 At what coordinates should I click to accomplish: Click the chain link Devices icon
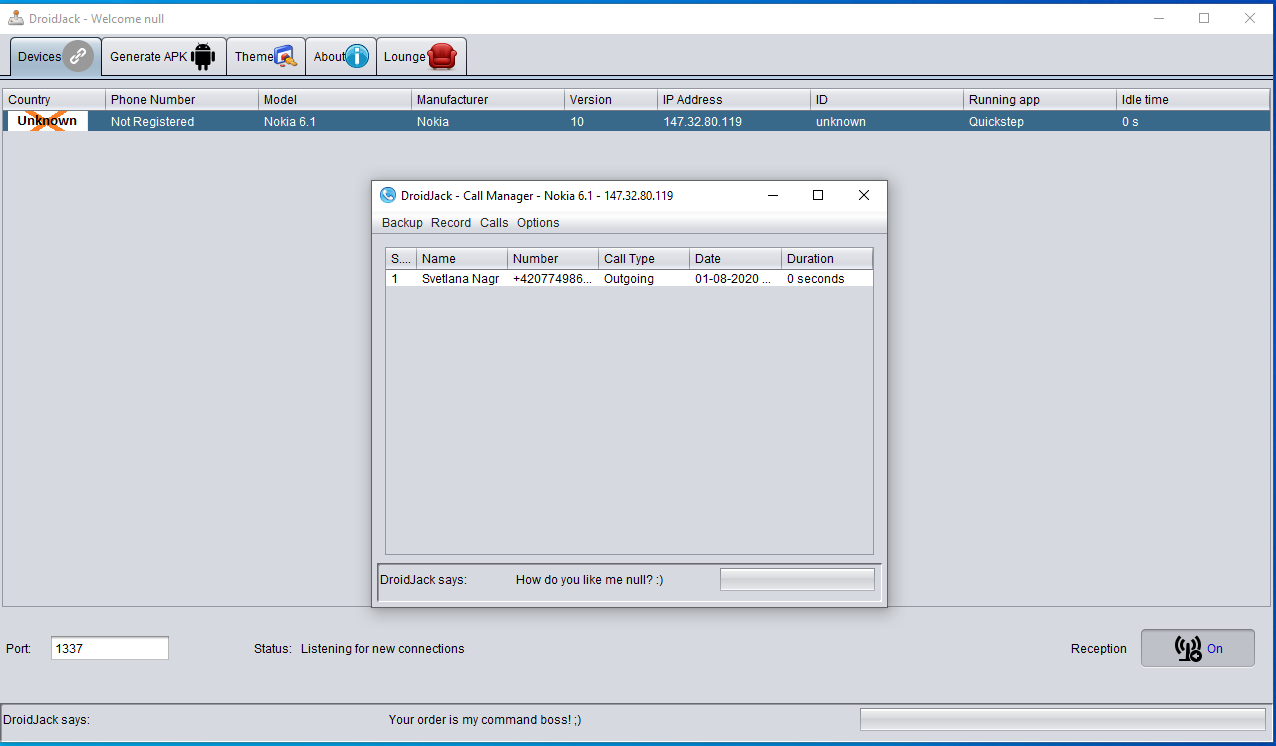click(x=79, y=57)
